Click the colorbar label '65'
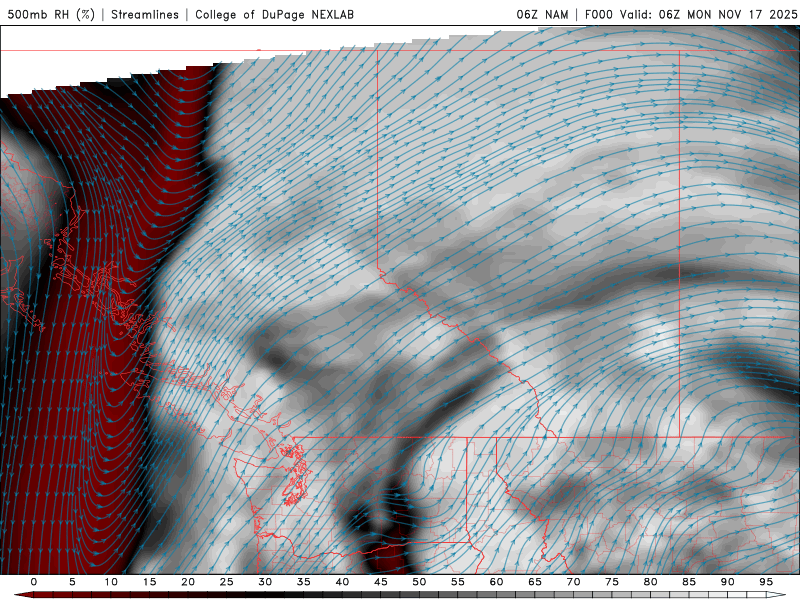Screen dimensions: 800x600 [x=535, y=582]
